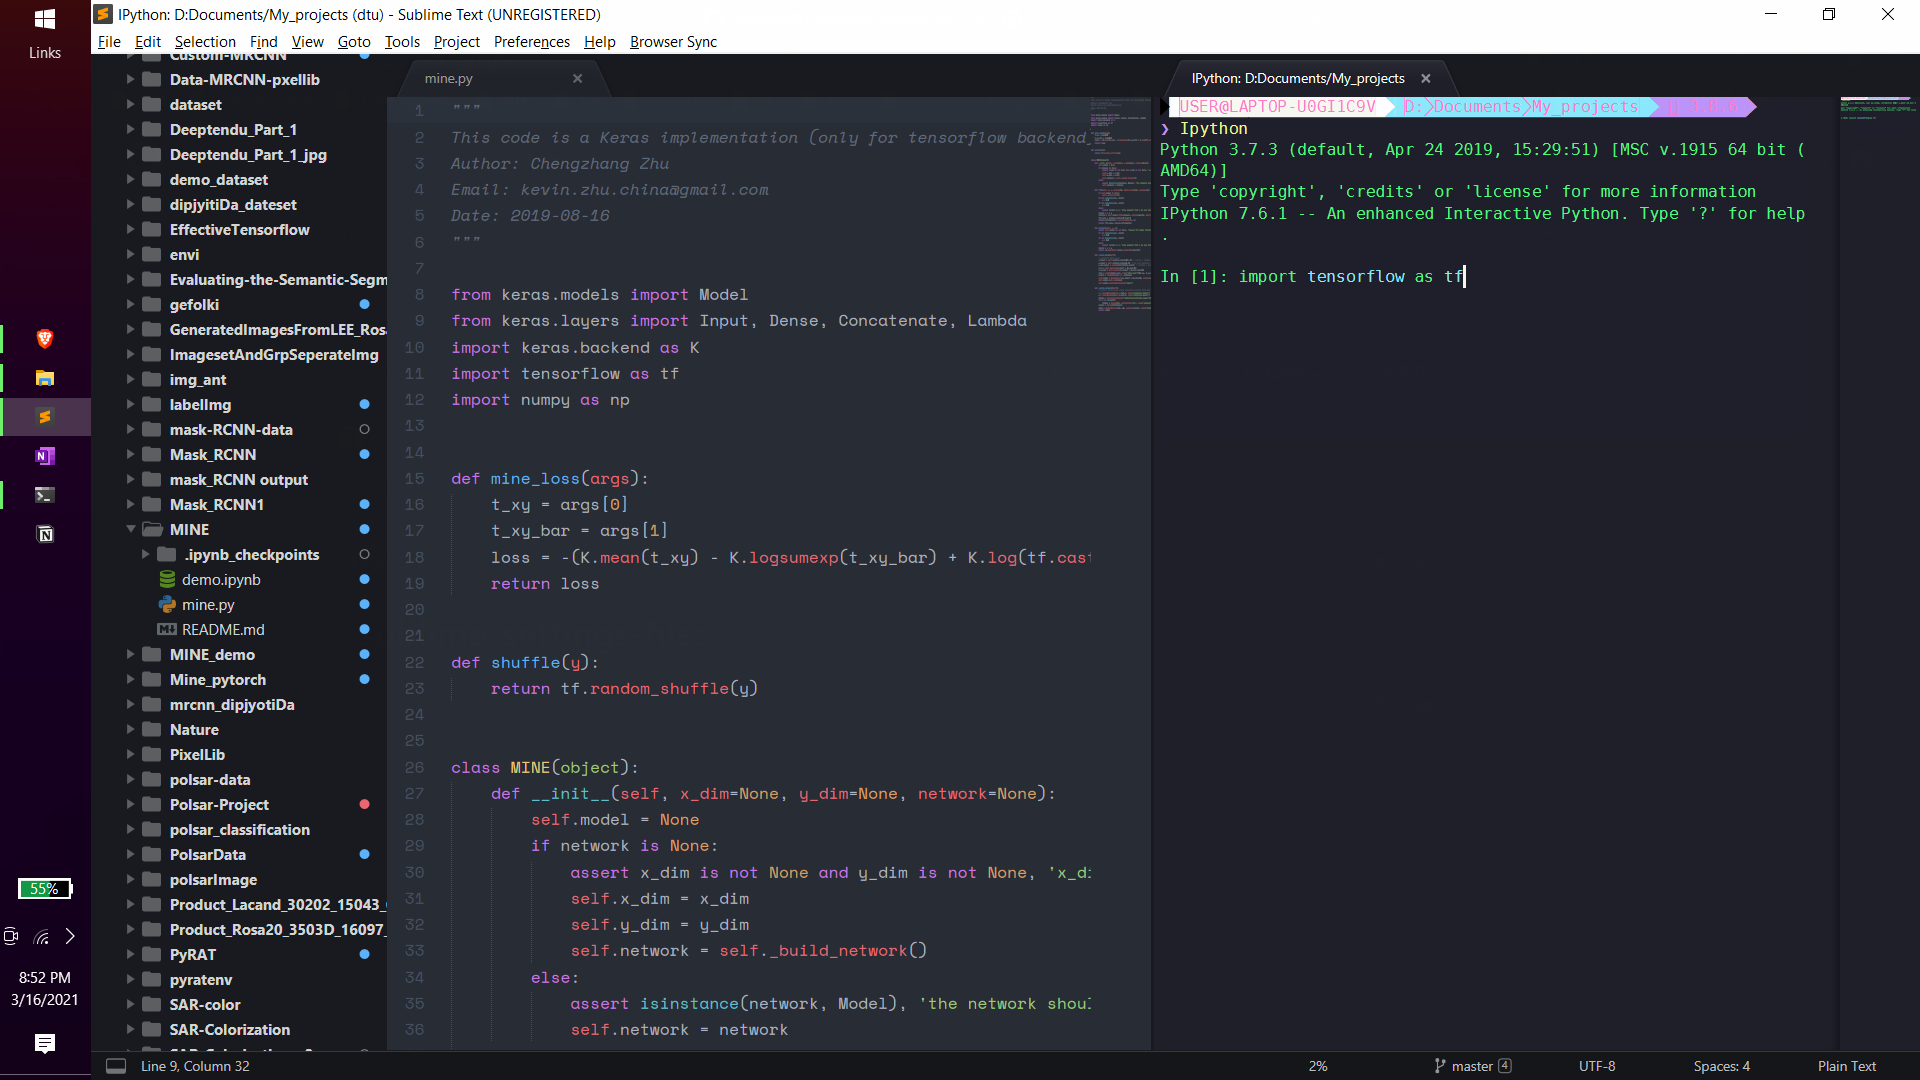This screenshot has width=1920, height=1080.
Task: Select the SAR-color folder
Action: coord(205,1005)
